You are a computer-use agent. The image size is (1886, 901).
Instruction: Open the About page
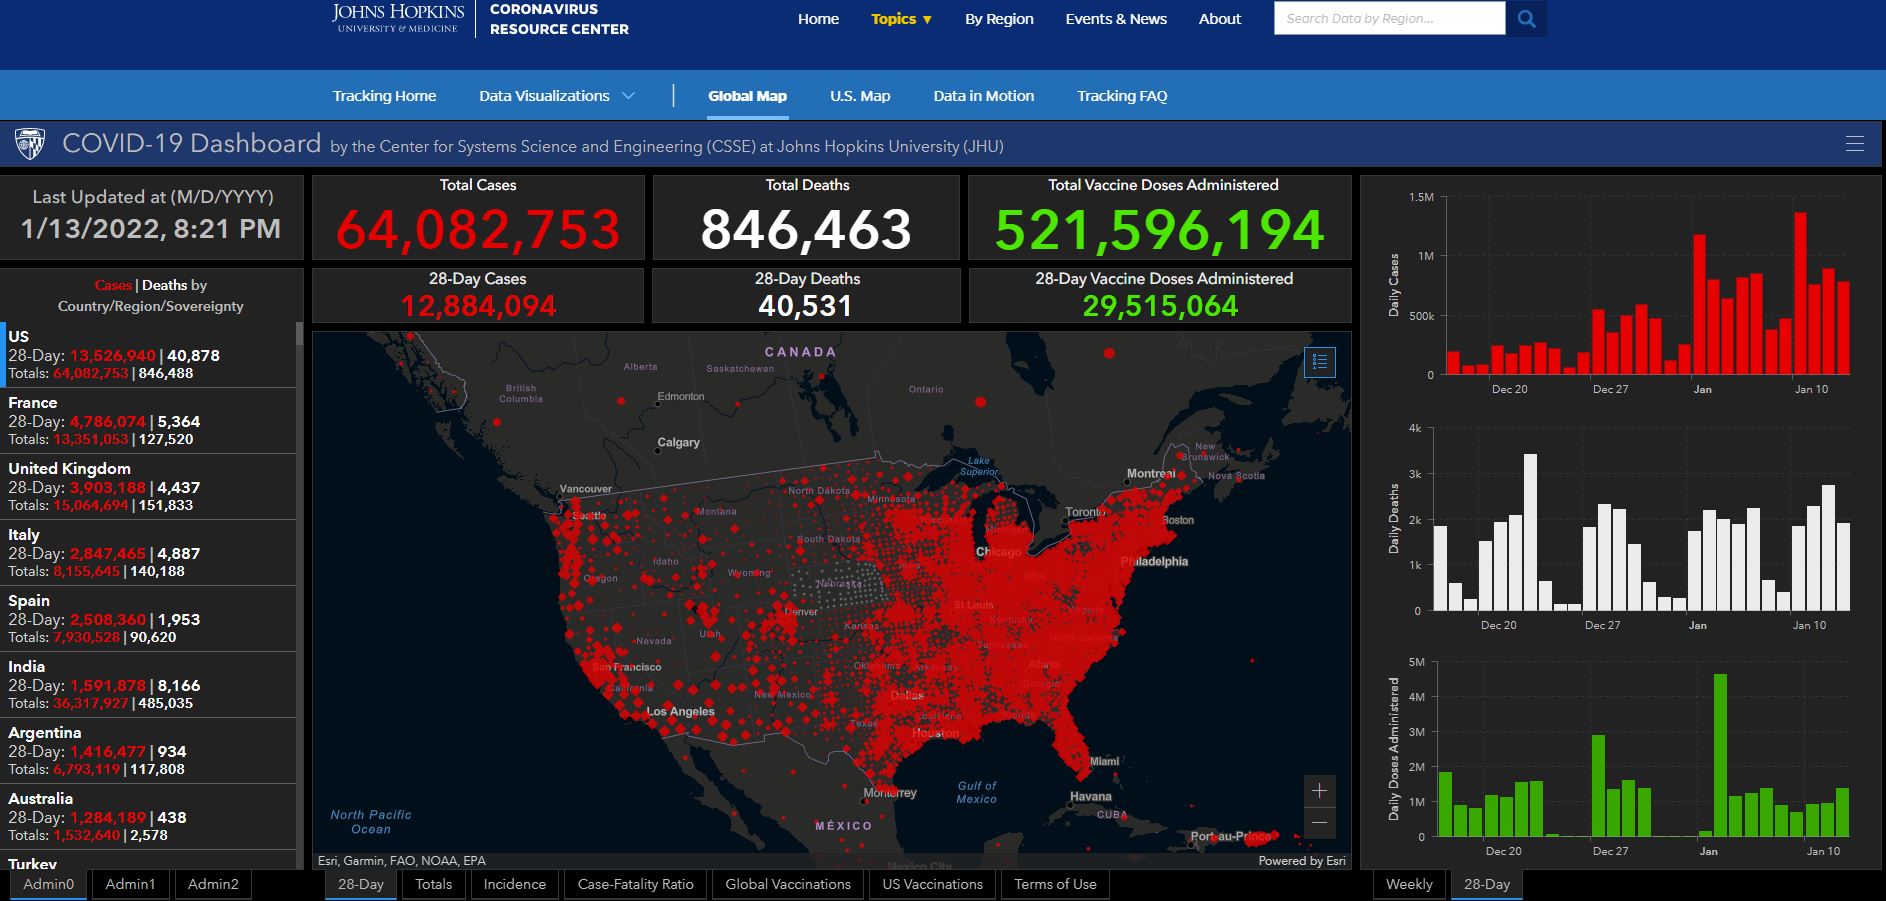coord(1220,19)
